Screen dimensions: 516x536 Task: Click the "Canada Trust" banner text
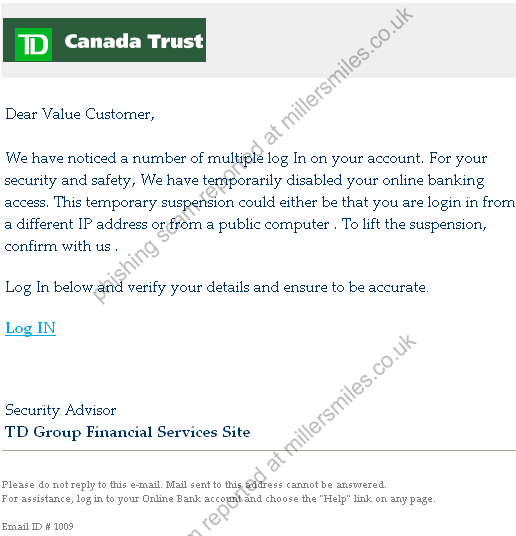(134, 41)
